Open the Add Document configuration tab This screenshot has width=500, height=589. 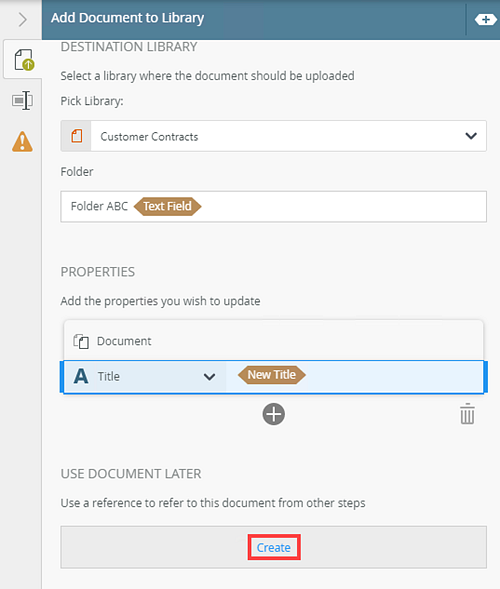24,60
